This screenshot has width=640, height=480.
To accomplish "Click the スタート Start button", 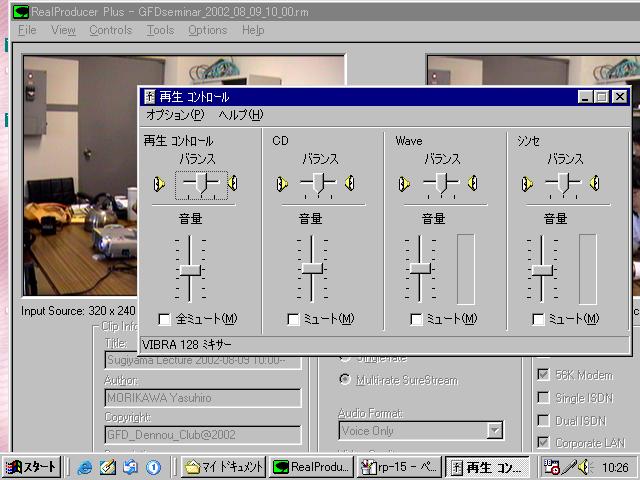I will click(31, 467).
